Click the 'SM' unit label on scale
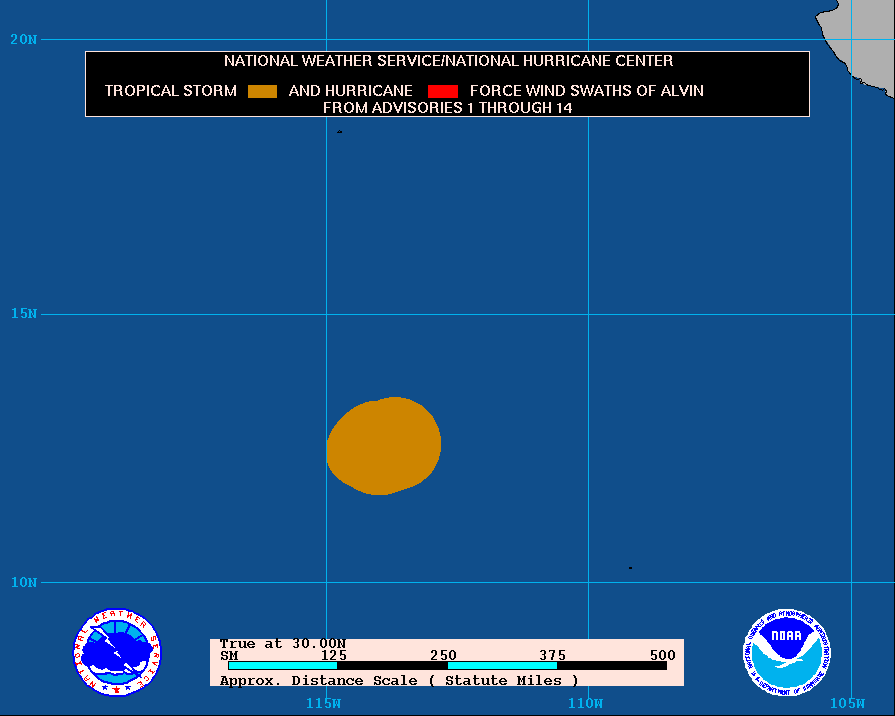Screen dimensions: 895x716 tap(229, 655)
